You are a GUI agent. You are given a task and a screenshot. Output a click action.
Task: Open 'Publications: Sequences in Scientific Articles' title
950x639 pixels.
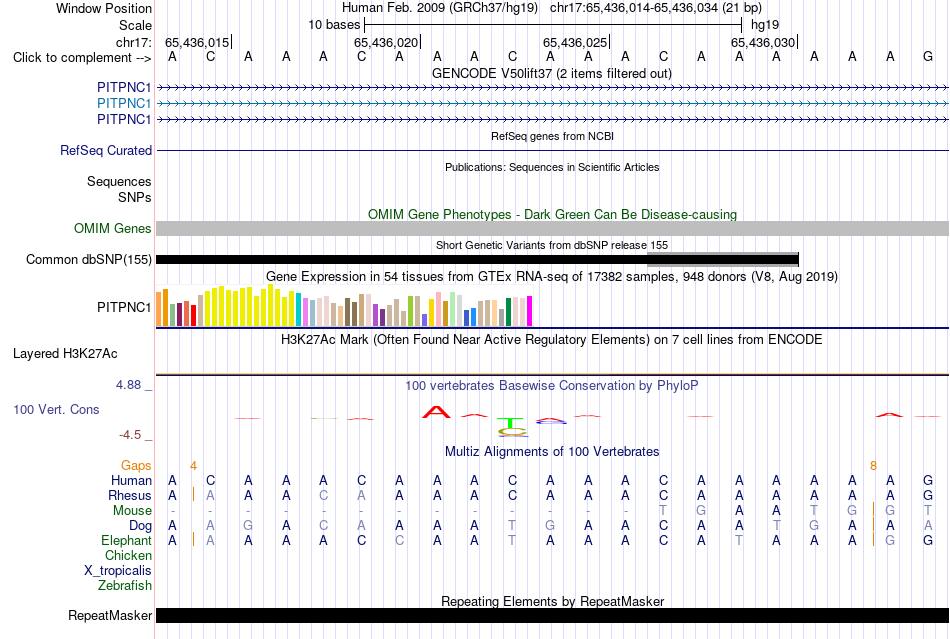(552, 167)
